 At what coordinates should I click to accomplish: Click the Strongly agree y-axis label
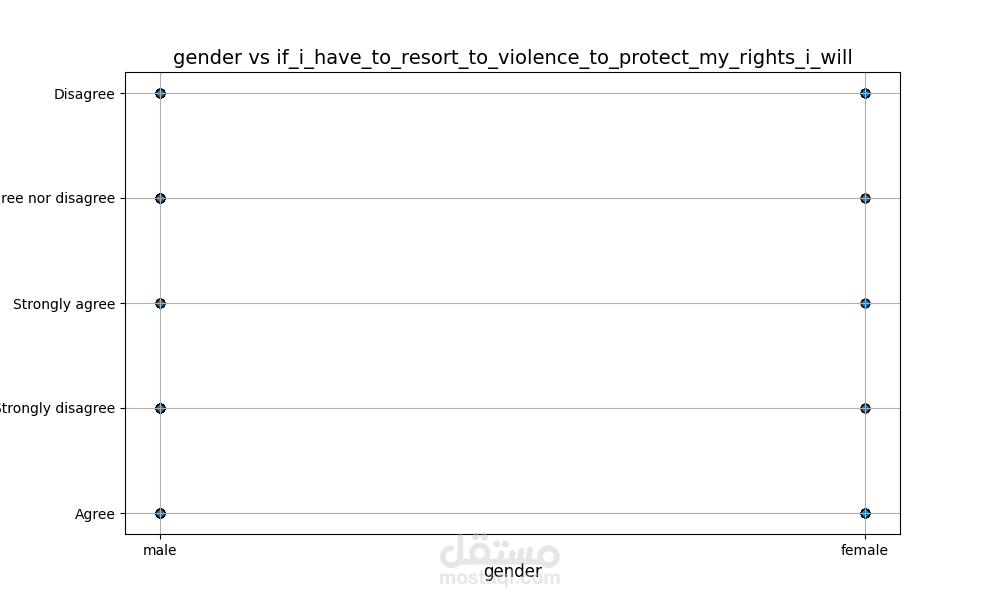point(64,304)
